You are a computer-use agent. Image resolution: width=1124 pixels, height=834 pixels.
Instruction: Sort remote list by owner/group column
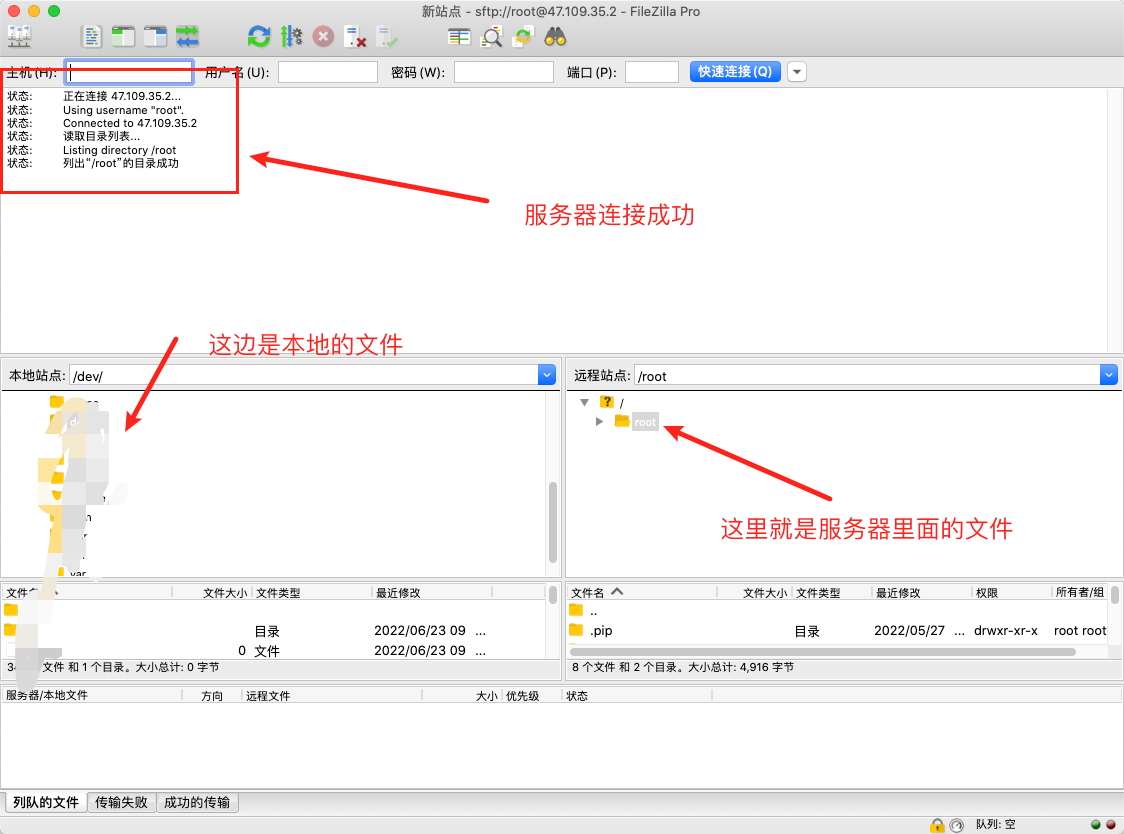coord(1080,592)
